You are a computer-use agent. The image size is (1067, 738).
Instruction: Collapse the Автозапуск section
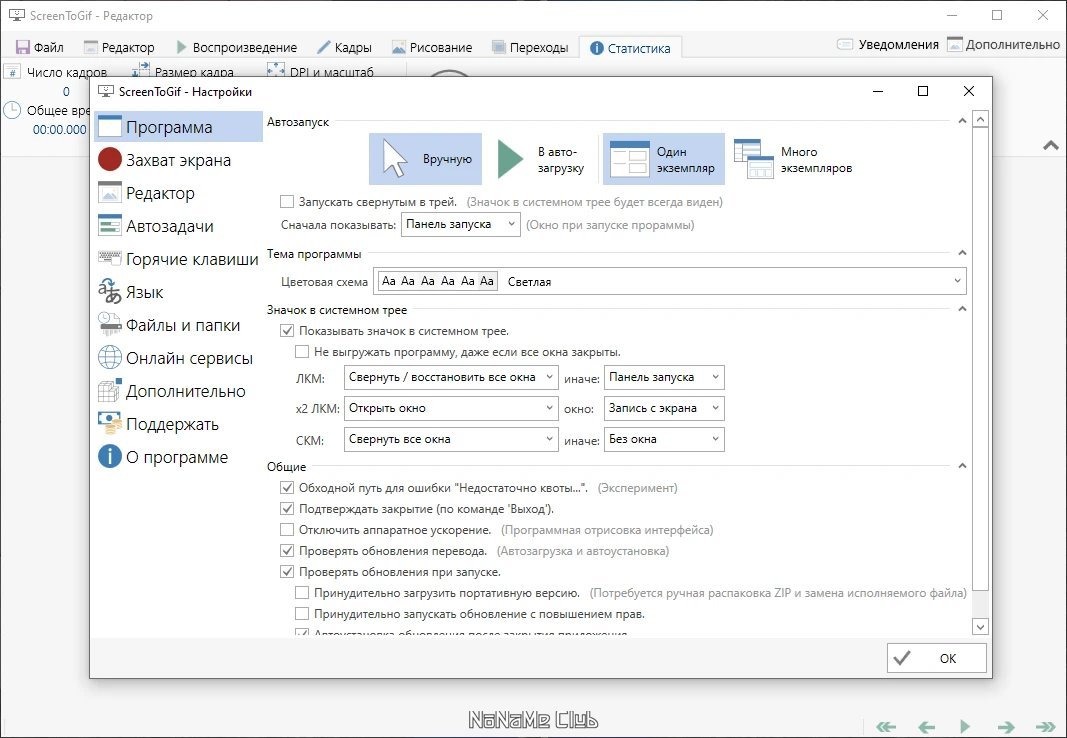click(962, 121)
